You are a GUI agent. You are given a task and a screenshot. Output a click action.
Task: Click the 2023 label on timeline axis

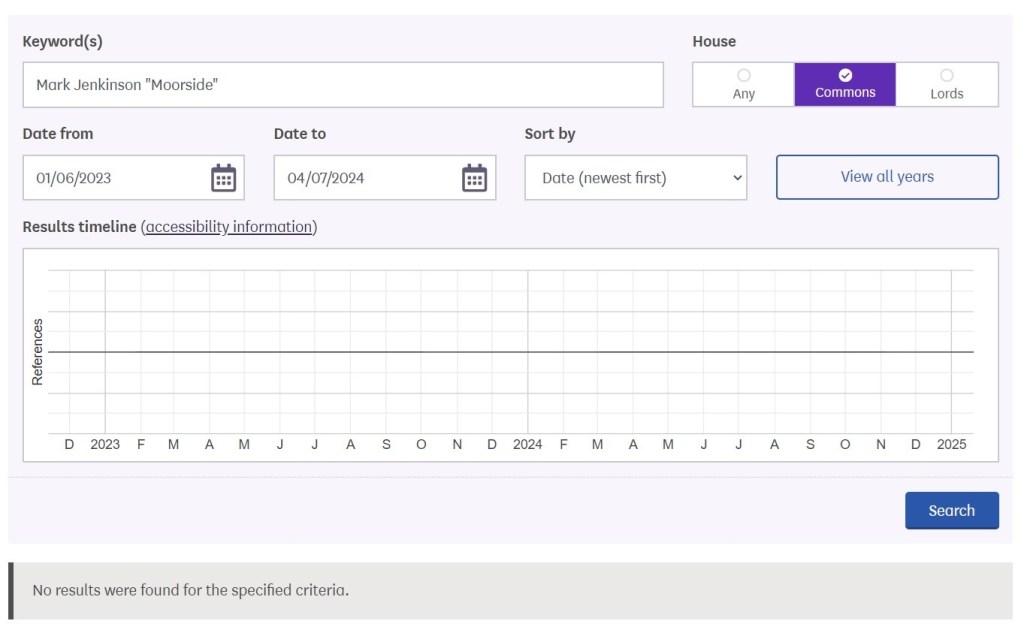coord(105,444)
